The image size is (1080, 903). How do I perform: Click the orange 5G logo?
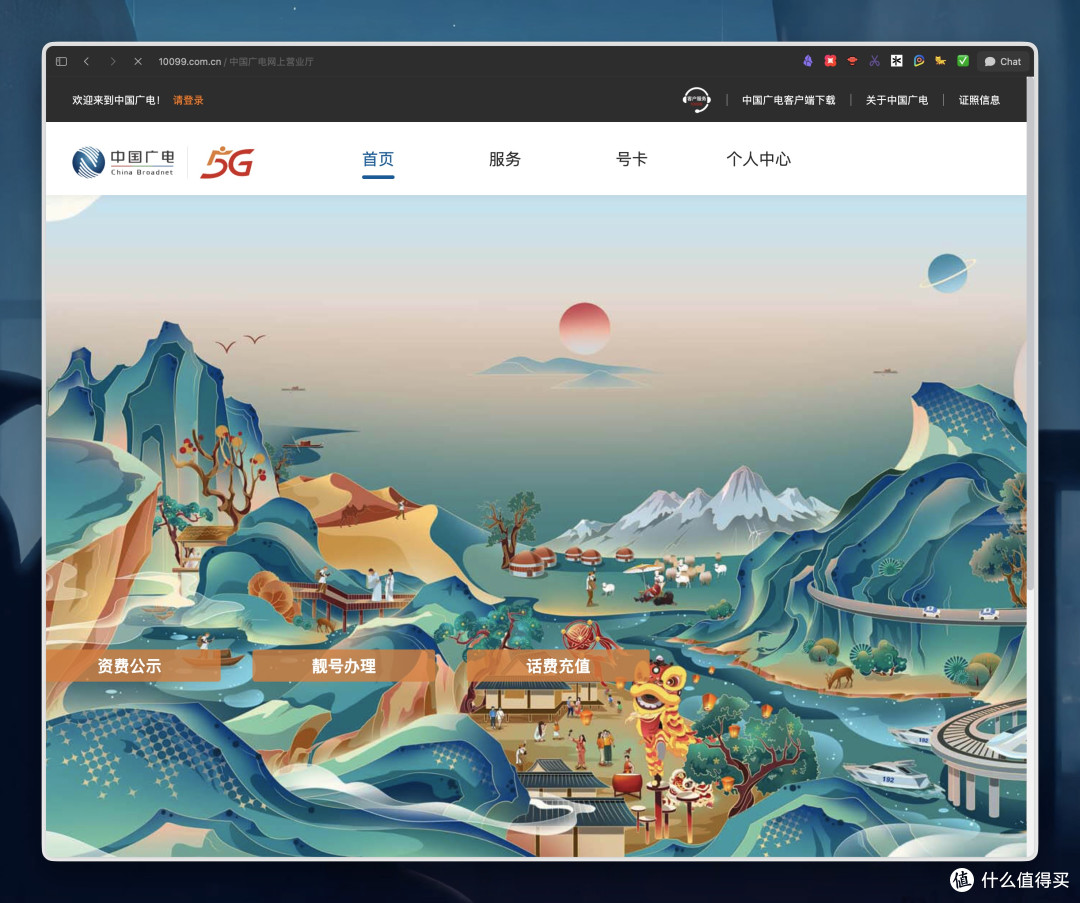pos(227,163)
